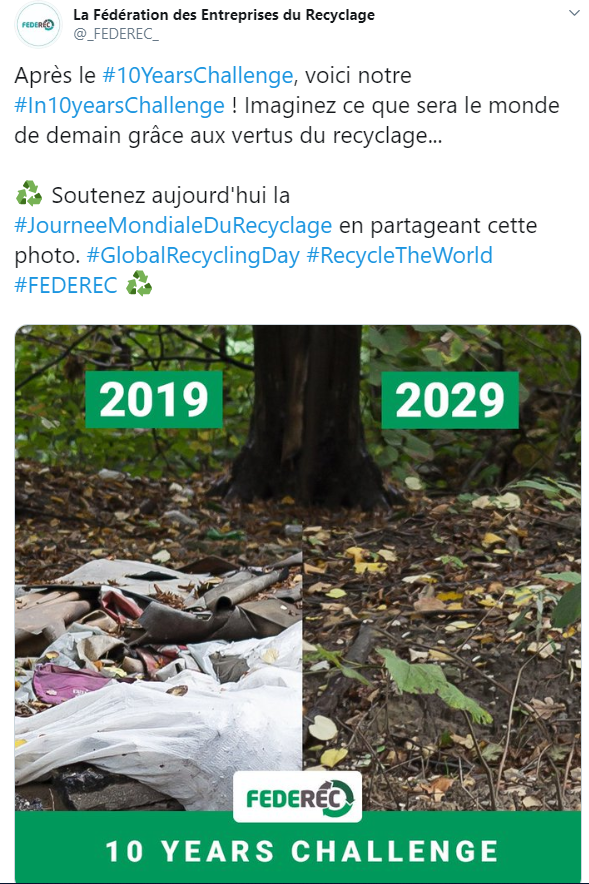
Task: Click the FEDEREC logo on the image
Action: (x=298, y=797)
